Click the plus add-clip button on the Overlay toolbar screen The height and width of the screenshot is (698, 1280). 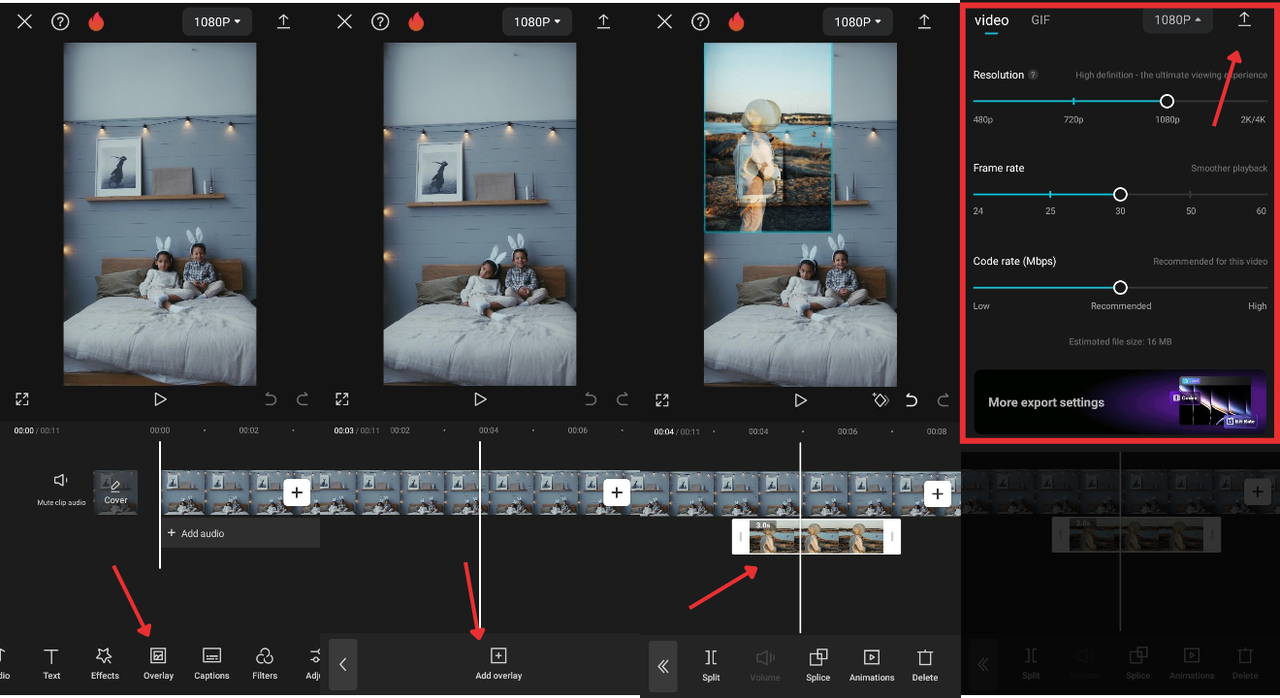pos(296,492)
